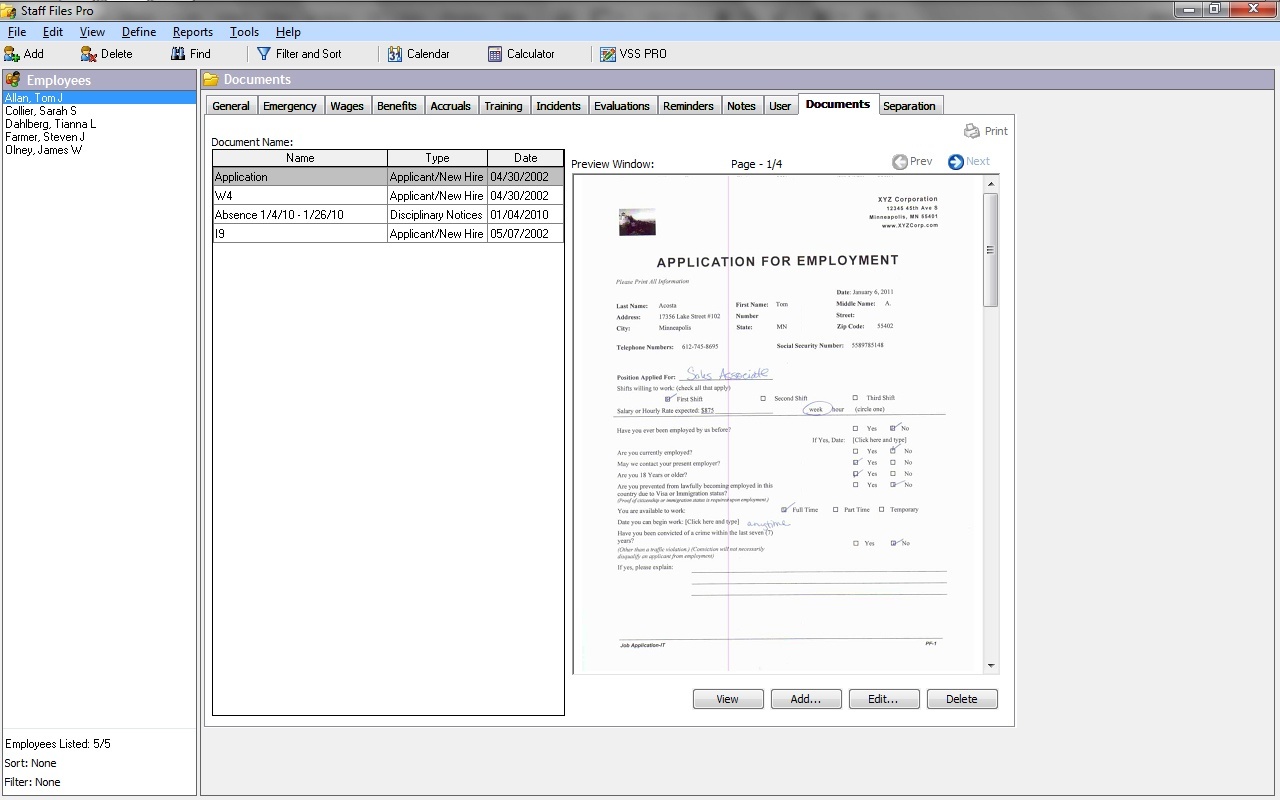Click the View document button

[x=728, y=699]
